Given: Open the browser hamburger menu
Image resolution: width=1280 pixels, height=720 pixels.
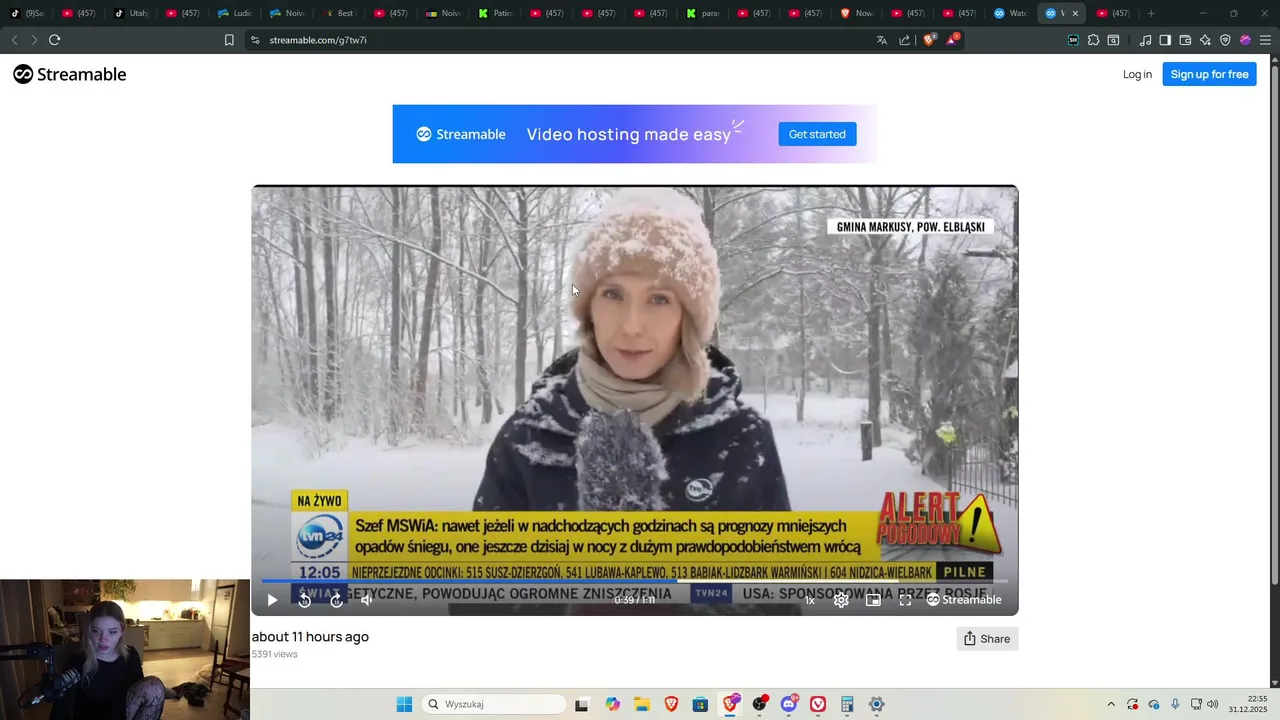Looking at the screenshot, I should [x=1265, y=40].
